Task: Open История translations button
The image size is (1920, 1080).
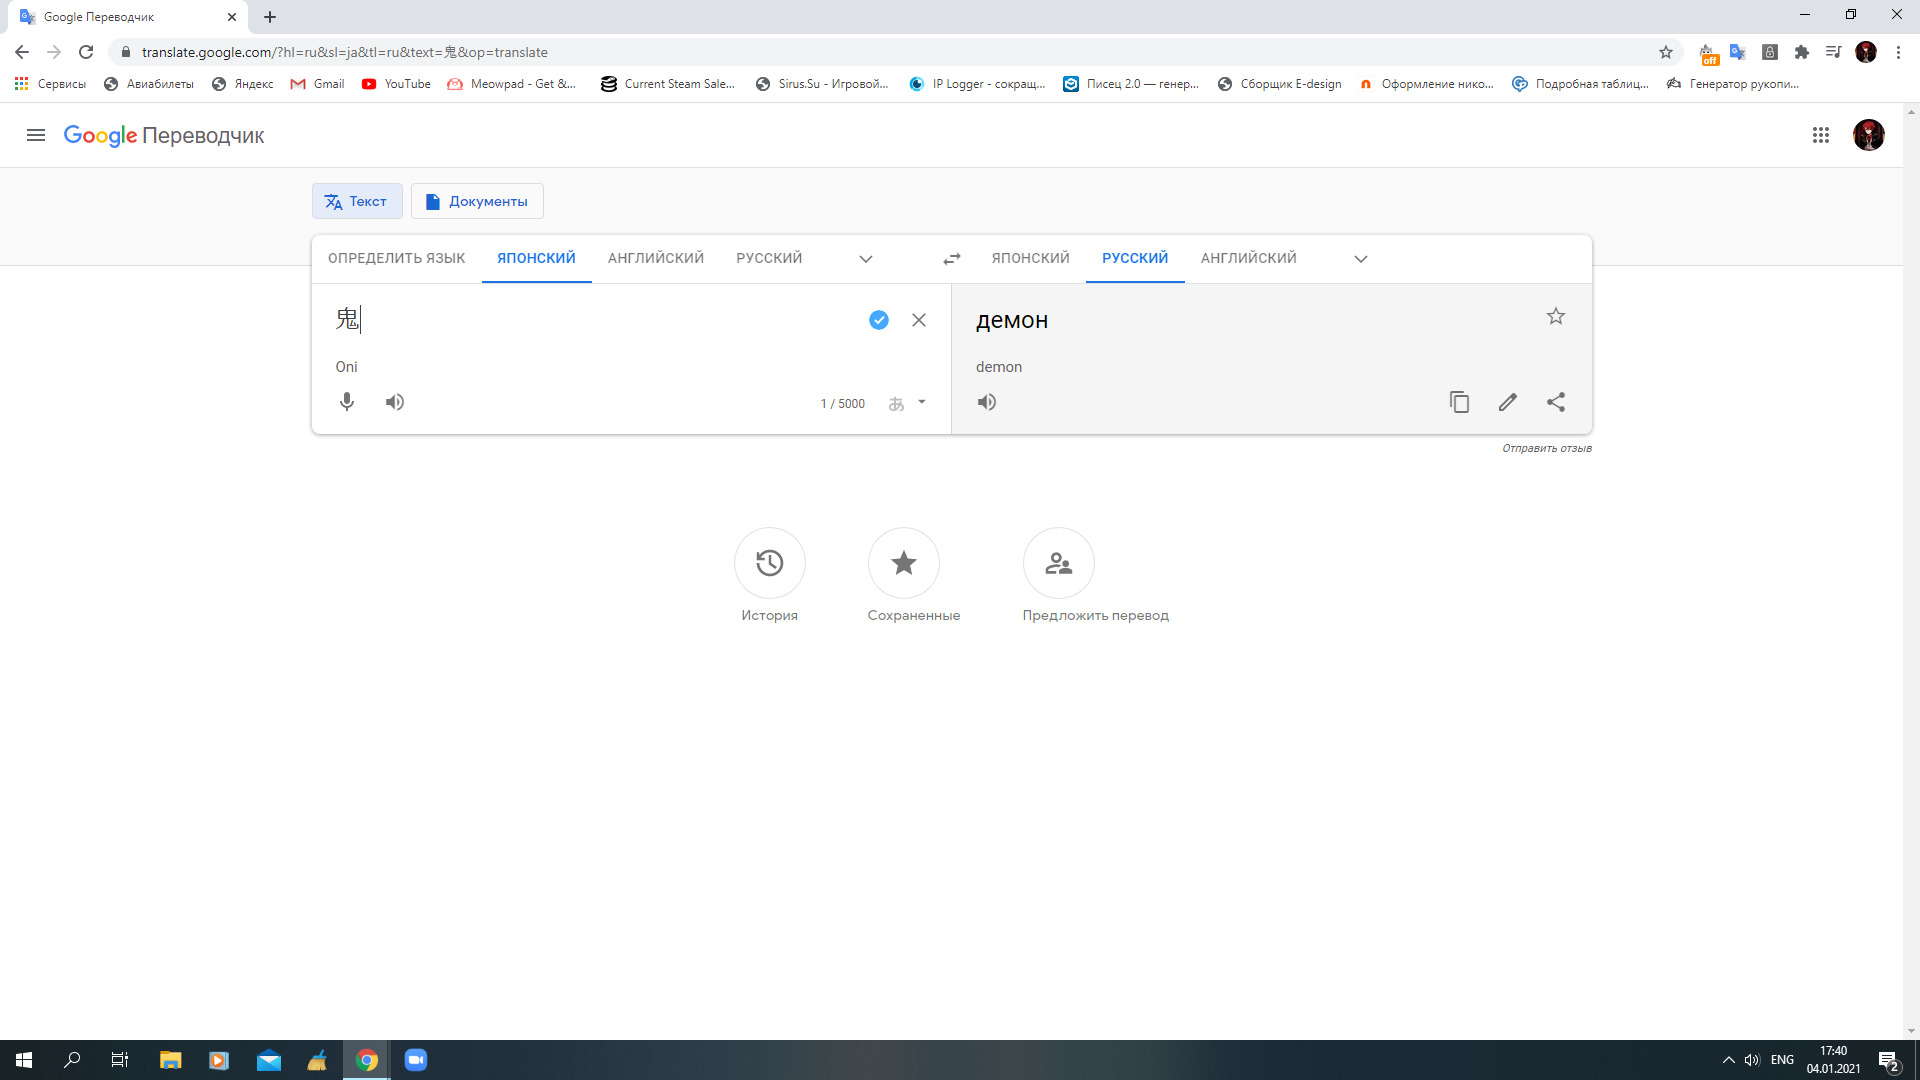Action: [769, 563]
